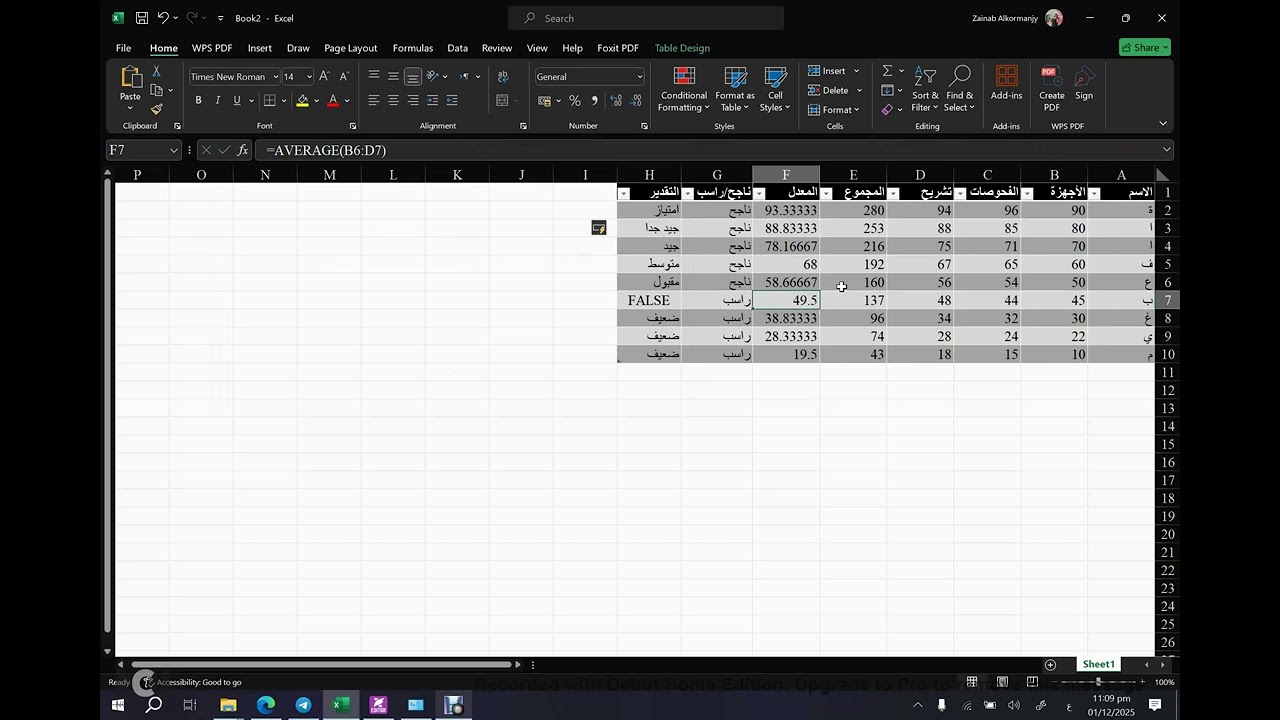Click the Paste clipboard icon
The width and height of the screenshot is (1280, 720).
click(130, 78)
